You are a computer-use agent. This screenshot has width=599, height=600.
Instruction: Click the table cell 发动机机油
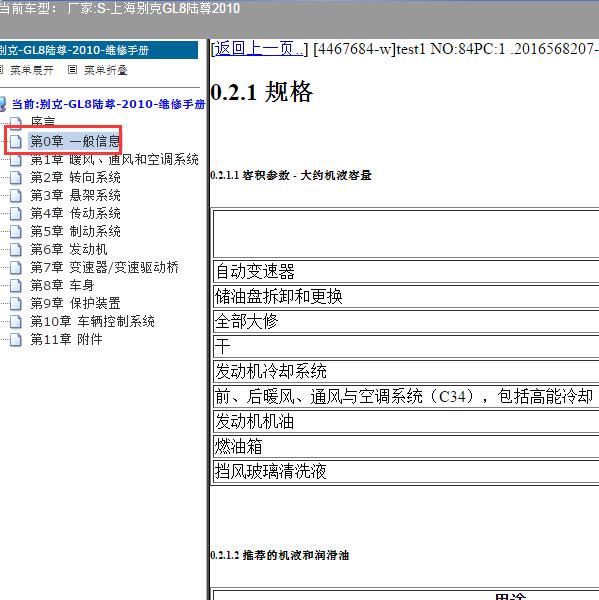406,421
